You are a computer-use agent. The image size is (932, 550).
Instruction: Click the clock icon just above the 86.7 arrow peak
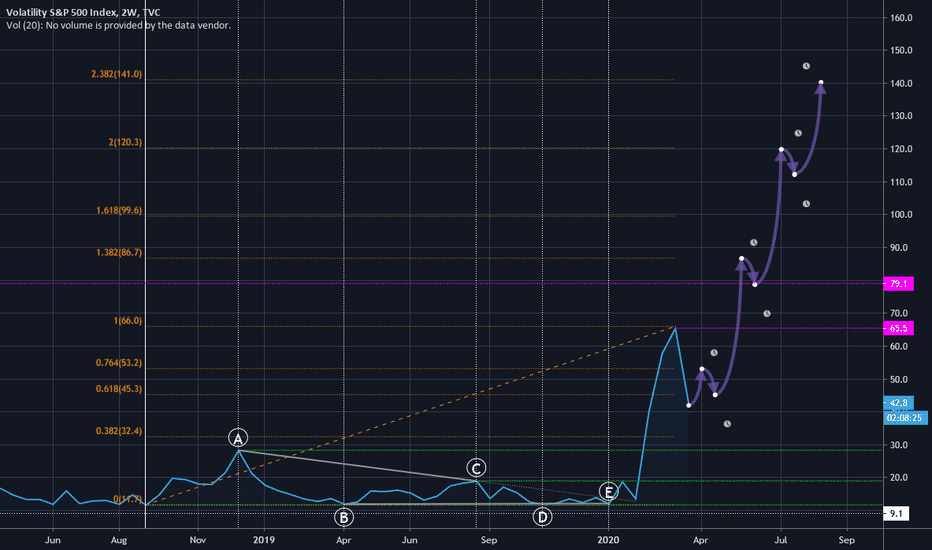[754, 243]
